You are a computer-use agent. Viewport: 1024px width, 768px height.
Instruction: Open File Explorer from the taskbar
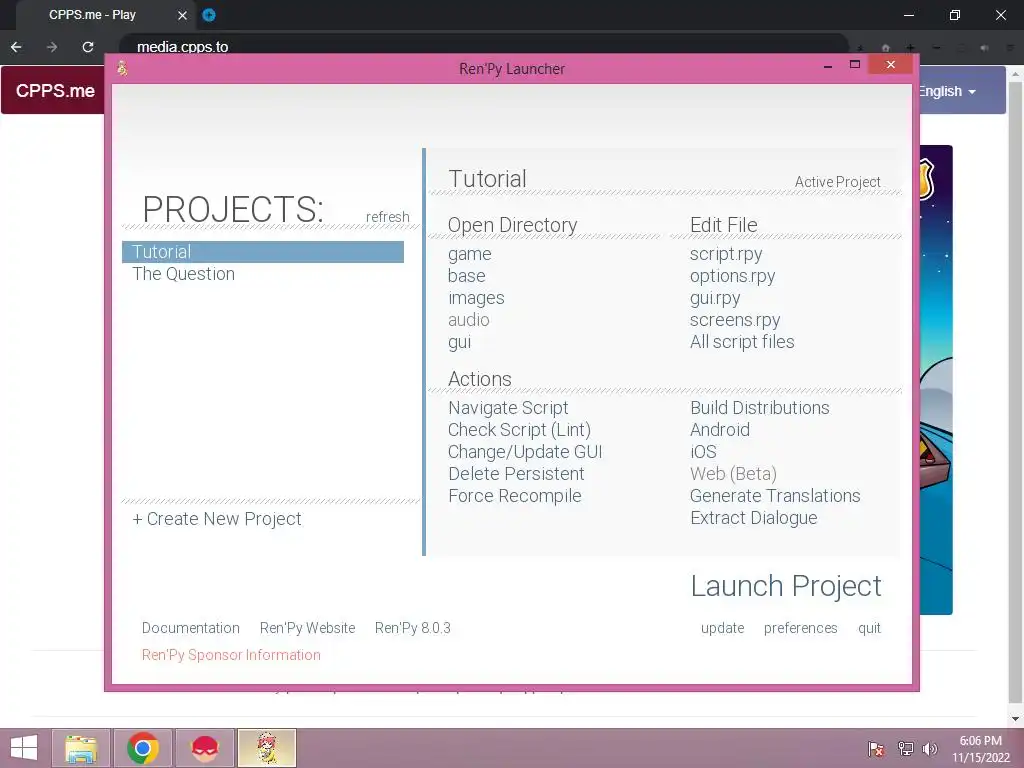point(81,748)
